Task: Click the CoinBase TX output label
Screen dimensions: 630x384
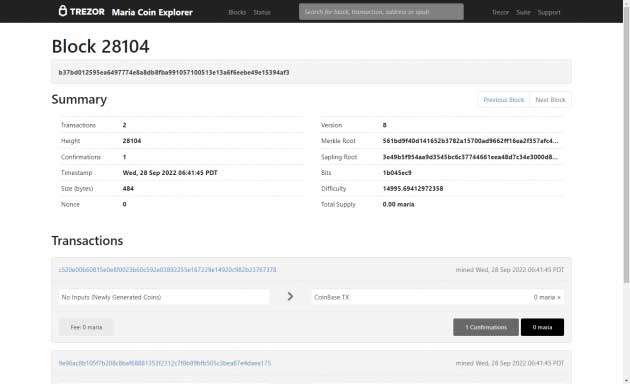Action: click(x=332, y=297)
